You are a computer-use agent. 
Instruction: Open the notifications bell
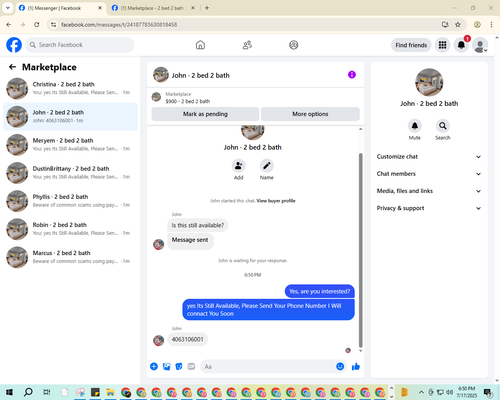point(461,45)
